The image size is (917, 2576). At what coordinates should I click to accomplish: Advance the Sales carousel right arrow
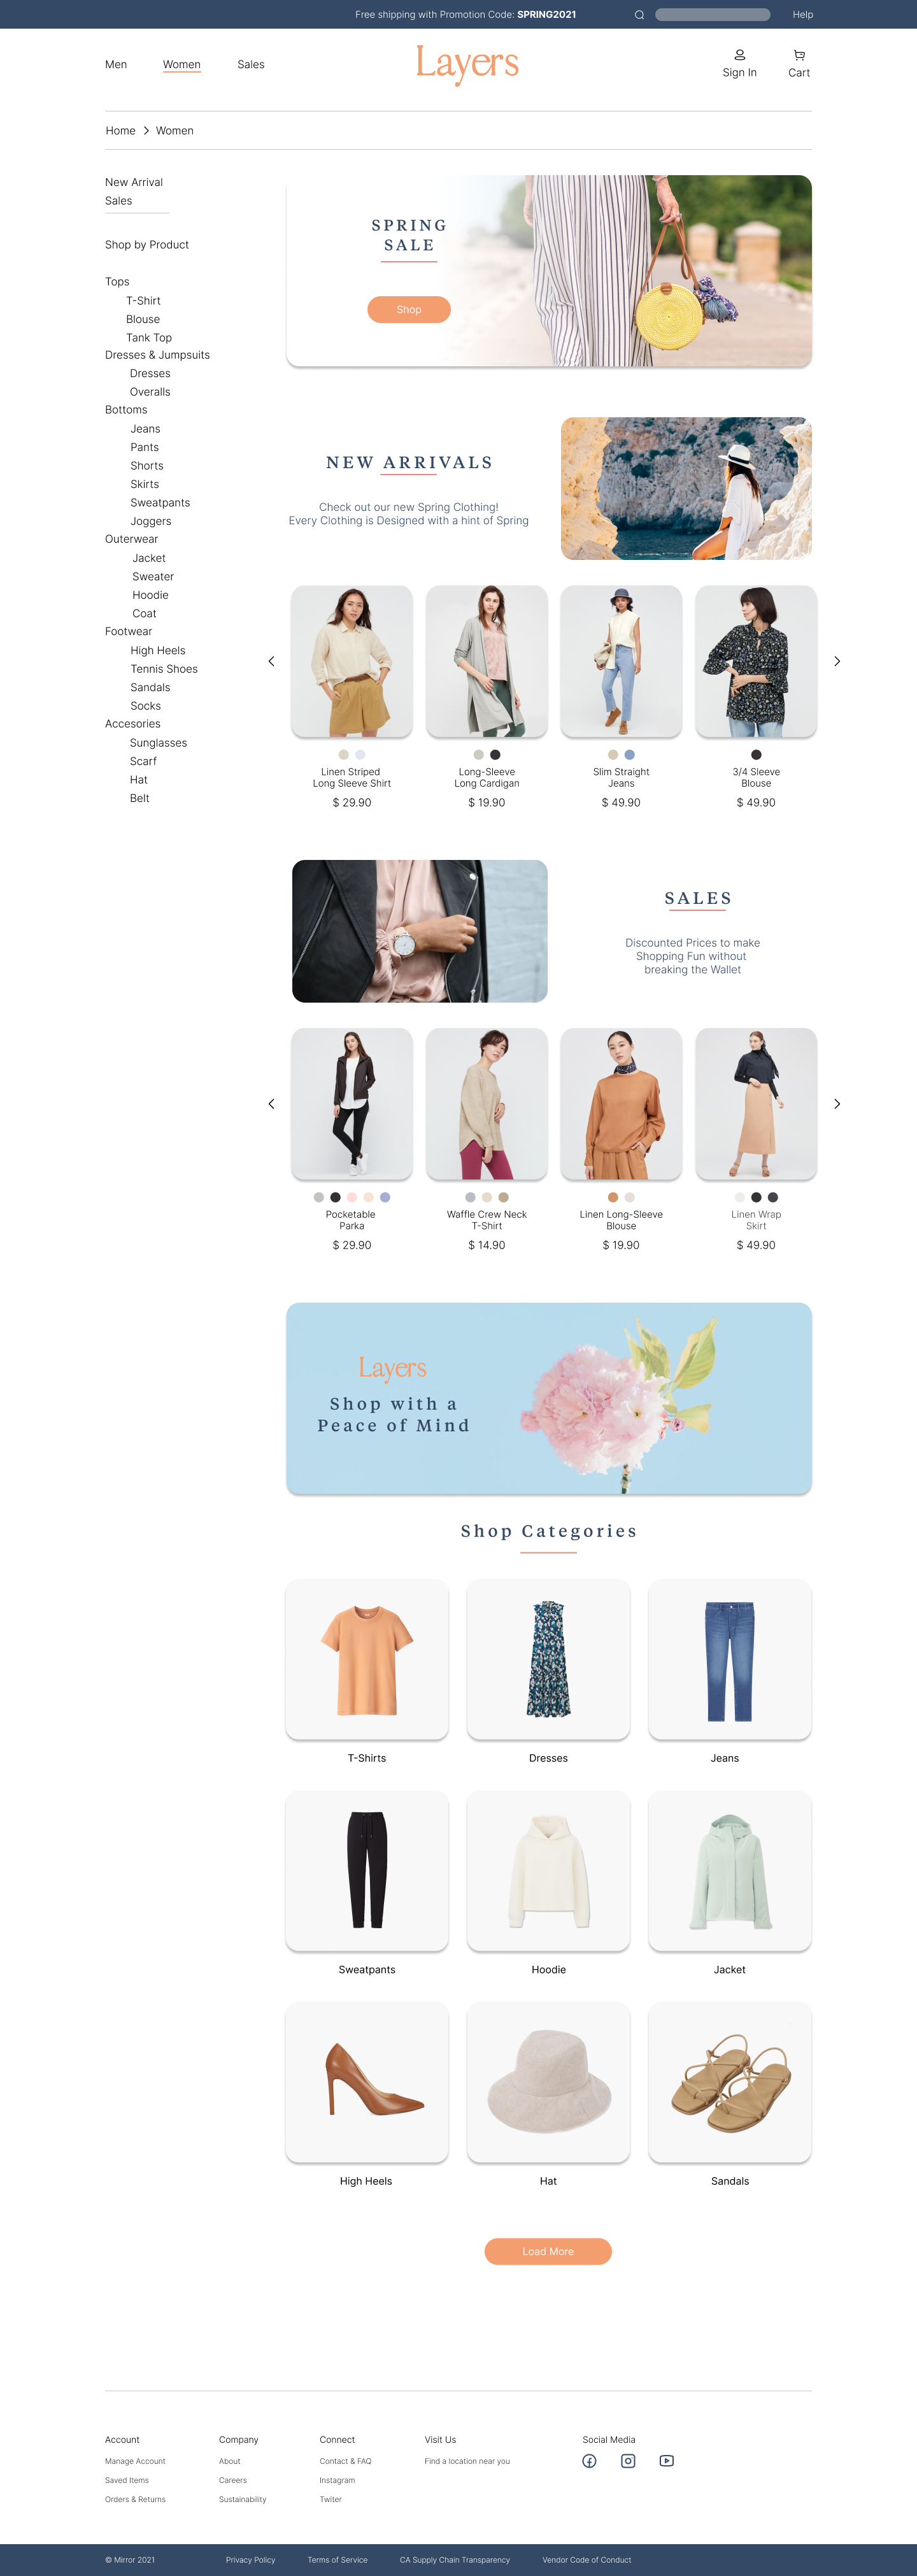(x=837, y=1104)
